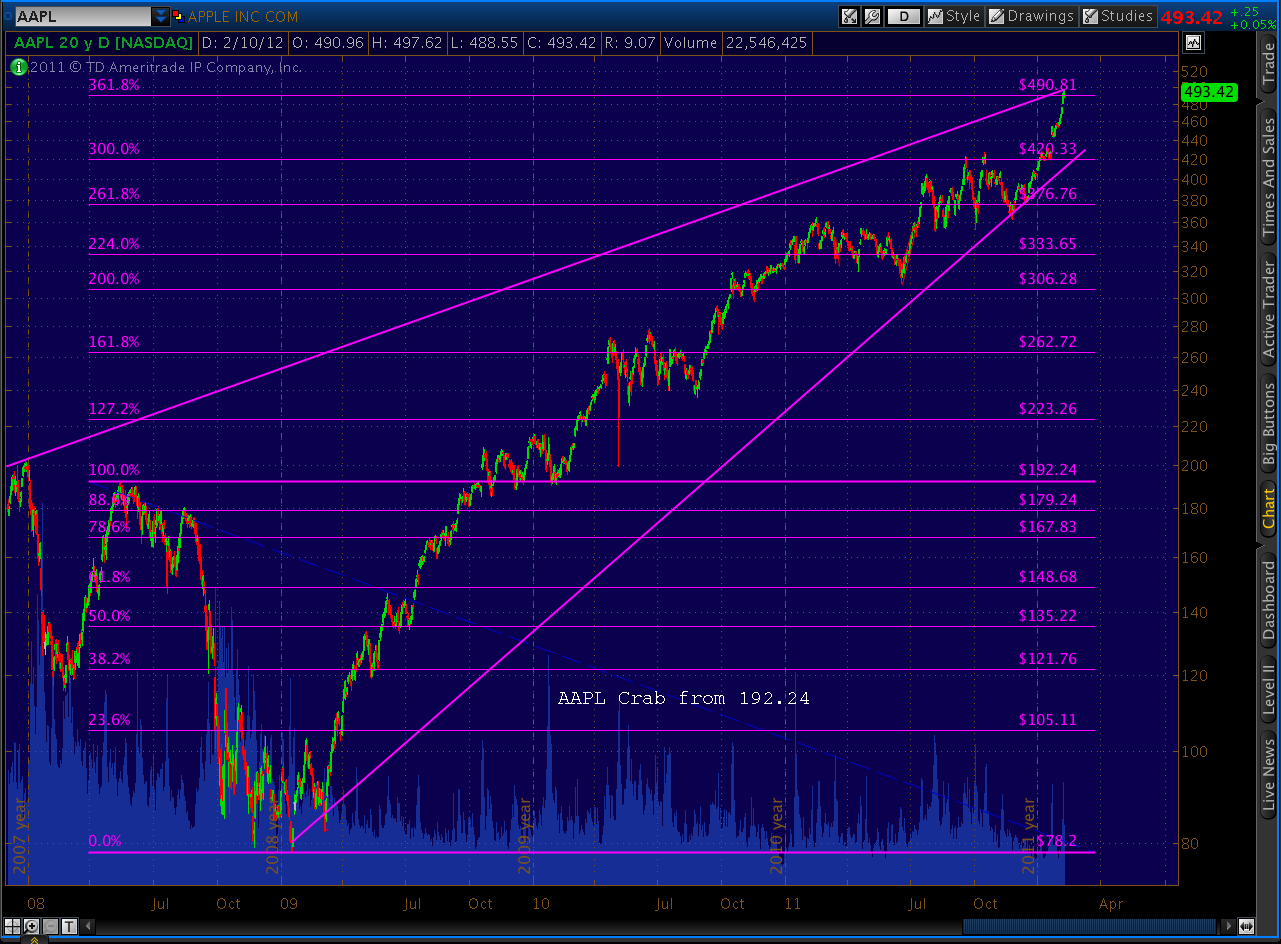Click the 224.0% Fibonacci level label
The height and width of the screenshot is (944, 1281).
tap(114, 244)
